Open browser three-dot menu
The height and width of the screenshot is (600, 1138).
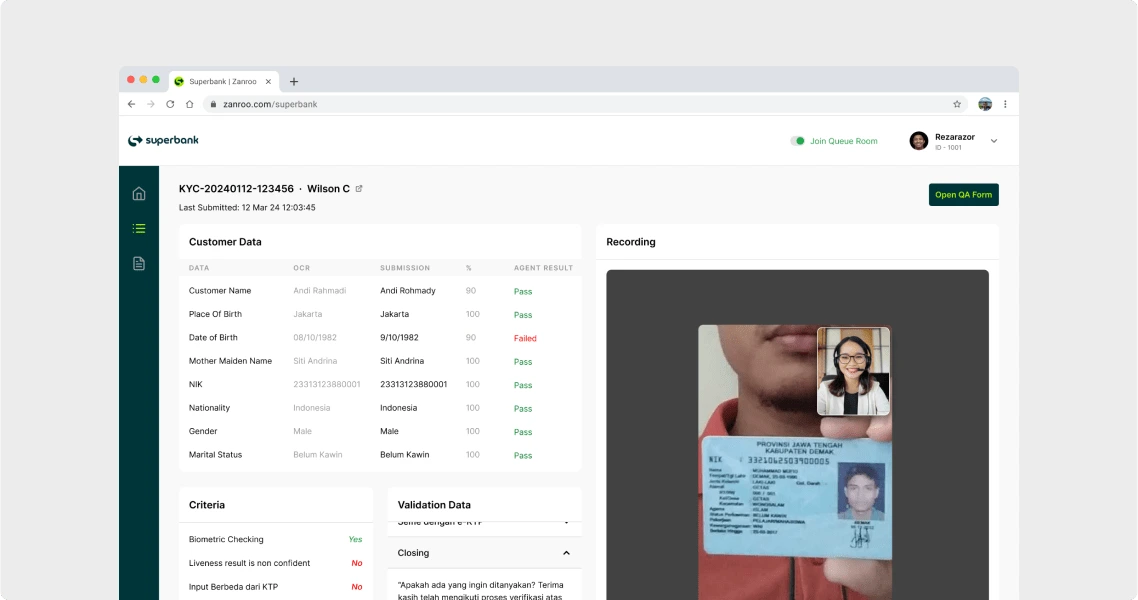[1005, 104]
